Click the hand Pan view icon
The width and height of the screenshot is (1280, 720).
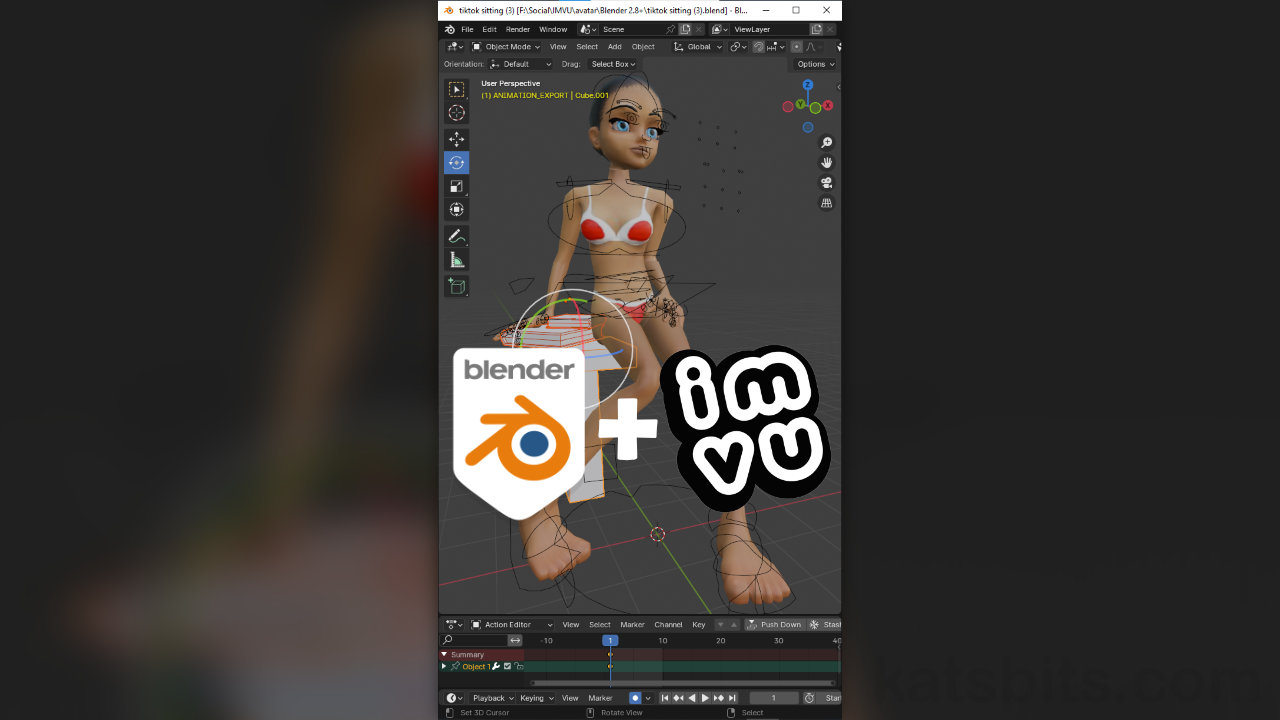[827, 163]
